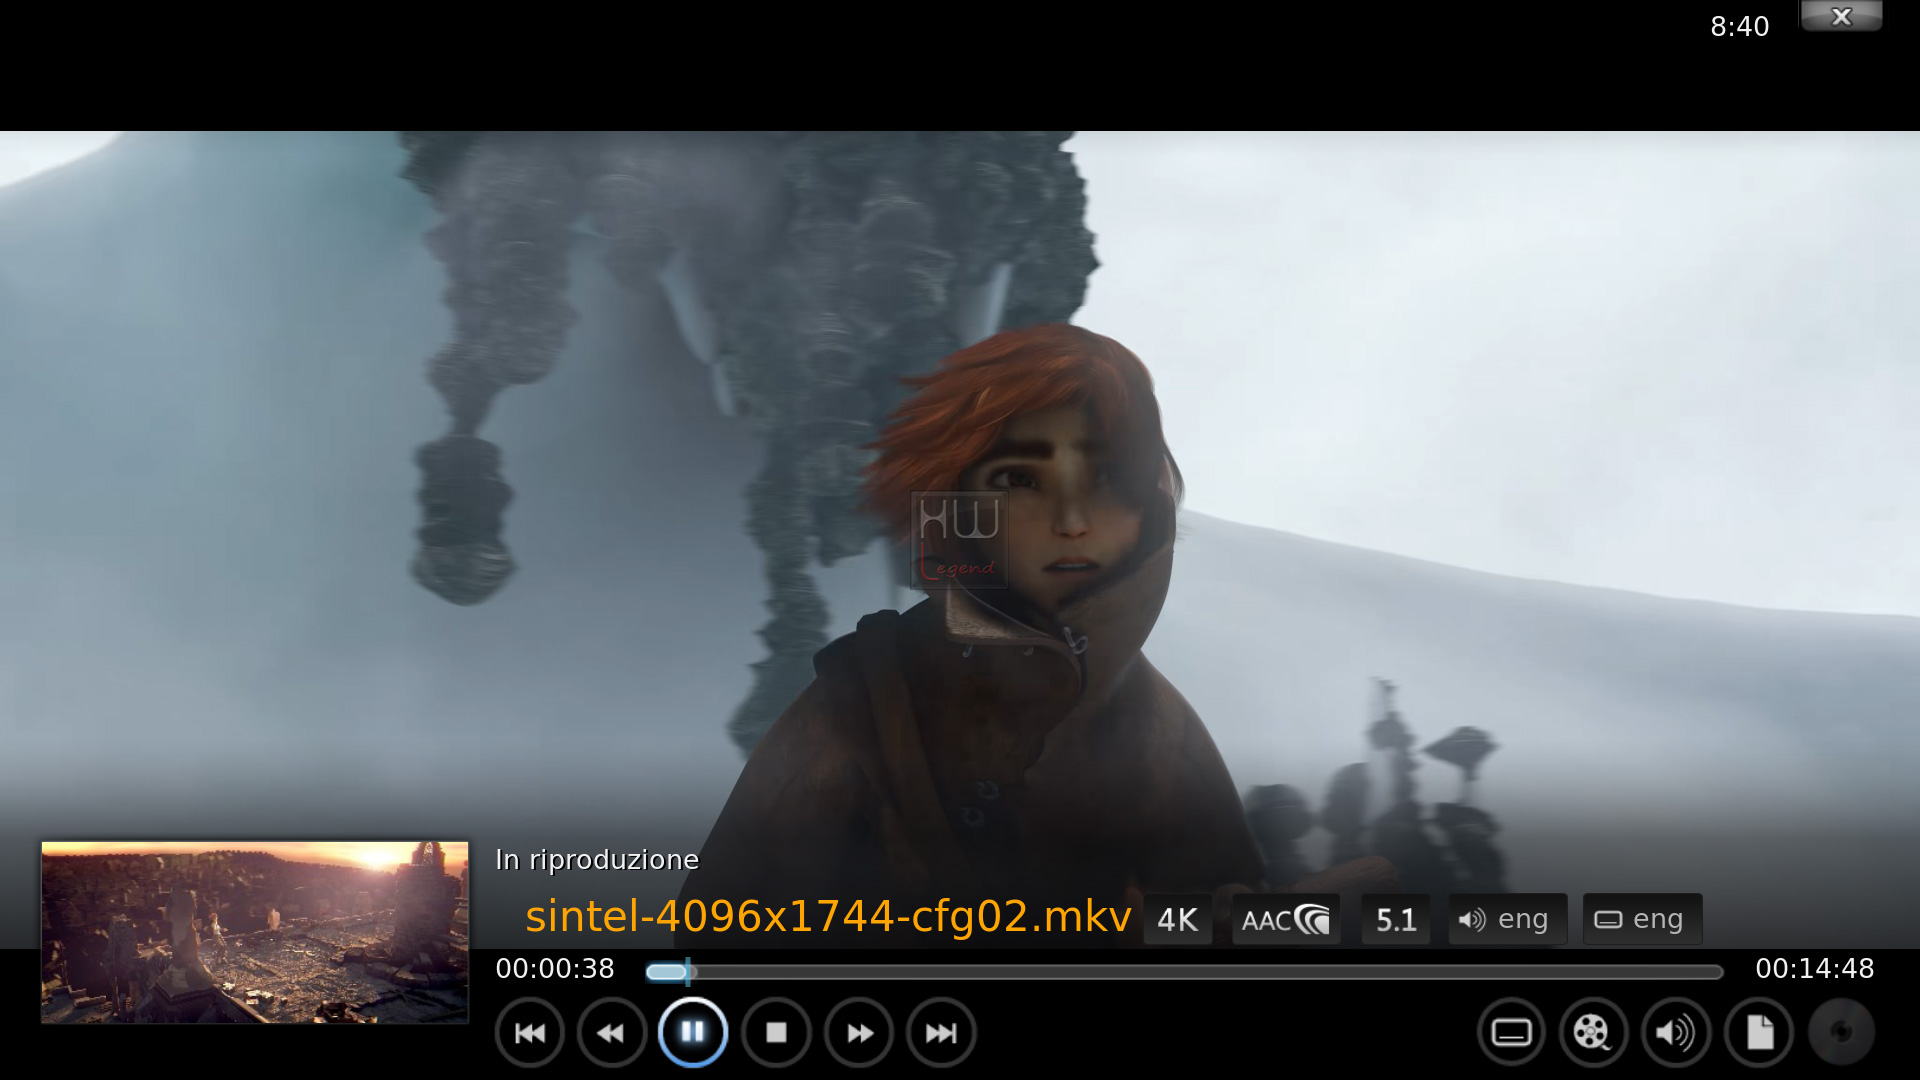Click the eng audio language indicator
1920x1080 pixels.
(1507, 919)
